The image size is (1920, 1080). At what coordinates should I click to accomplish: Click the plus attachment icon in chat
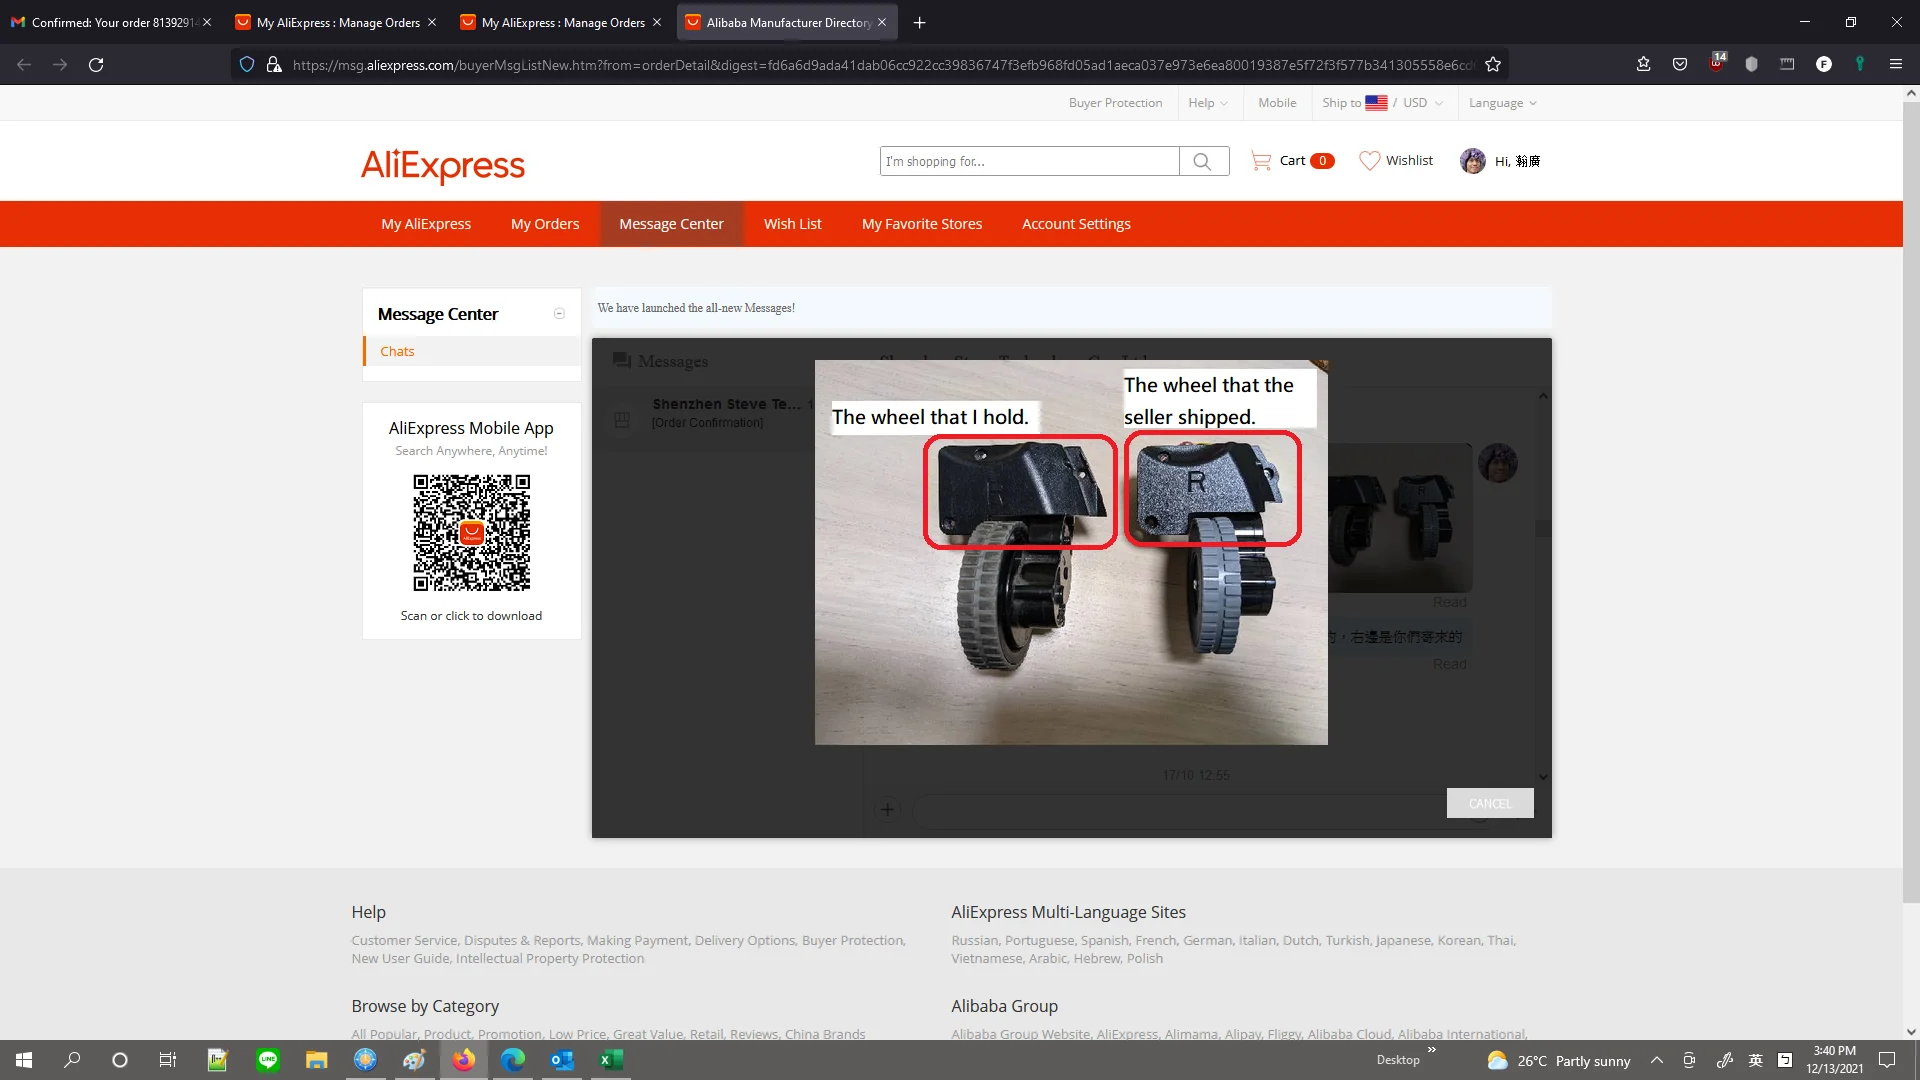pos(887,810)
